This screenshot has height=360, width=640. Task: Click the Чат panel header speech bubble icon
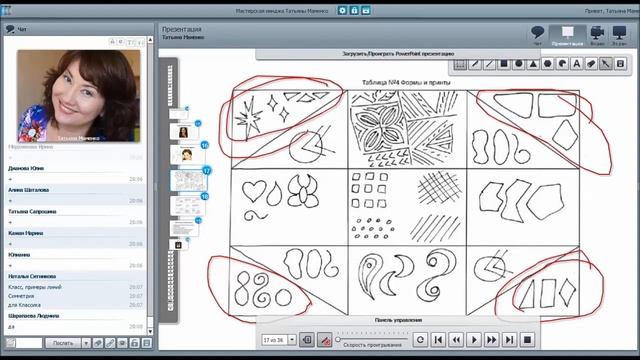point(10,29)
